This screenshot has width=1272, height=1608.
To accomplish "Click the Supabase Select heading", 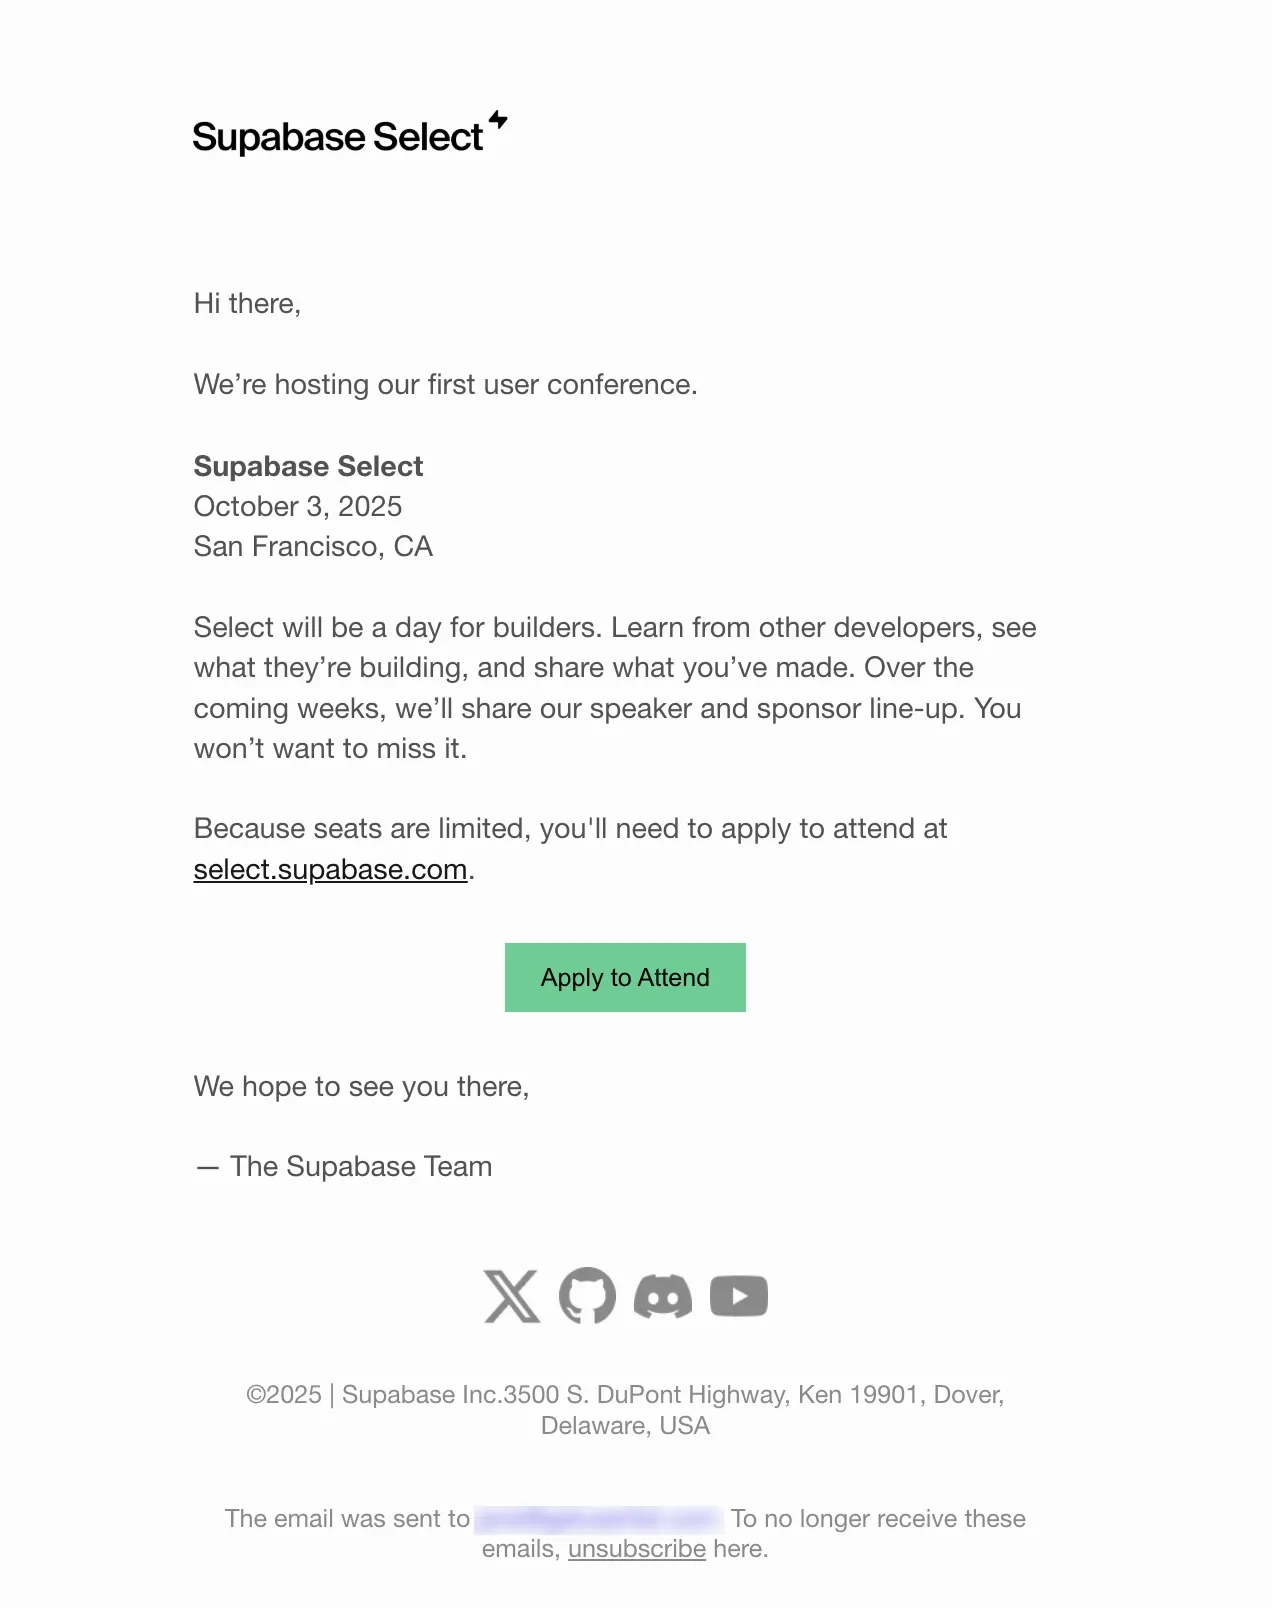I will click(x=308, y=466).
